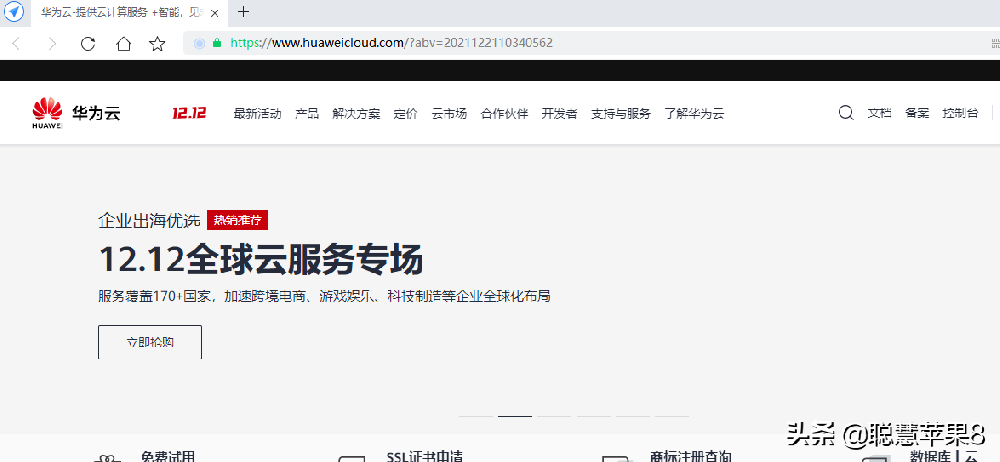
Task: Click the 服务覆盖170+国家 description text
Action: click(x=324, y=296)
